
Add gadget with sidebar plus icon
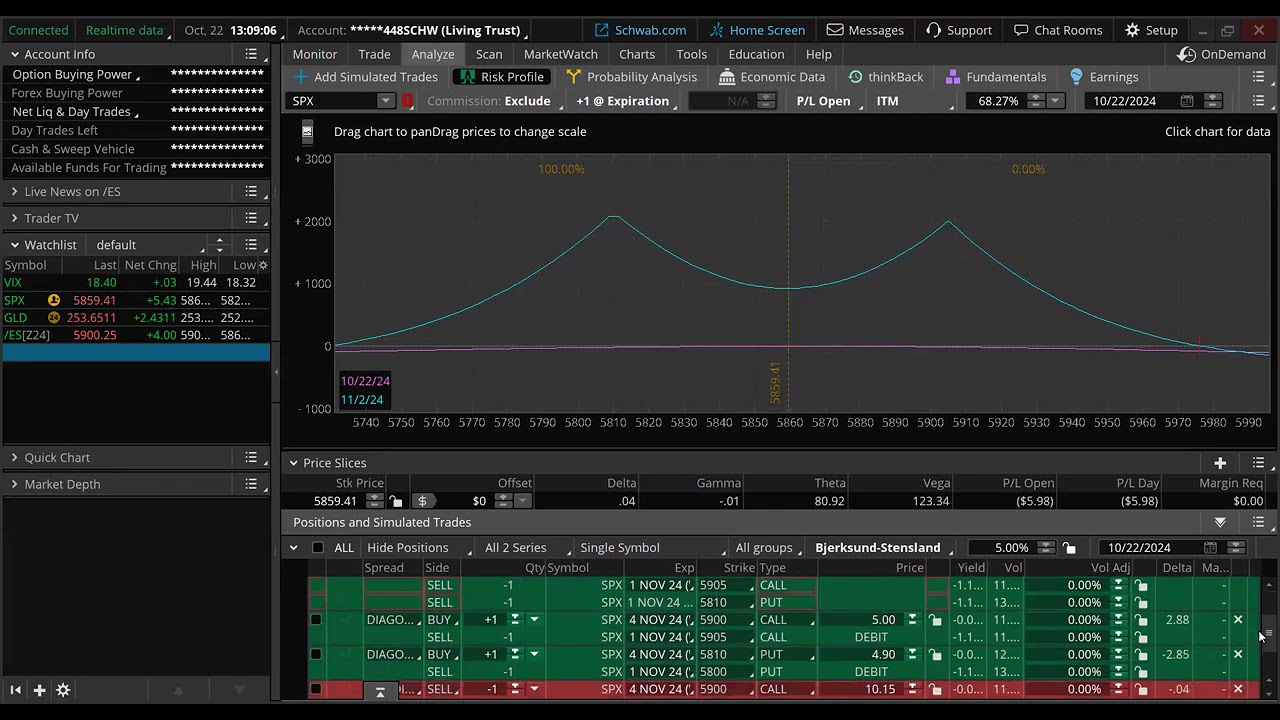(x=39, y=690)
